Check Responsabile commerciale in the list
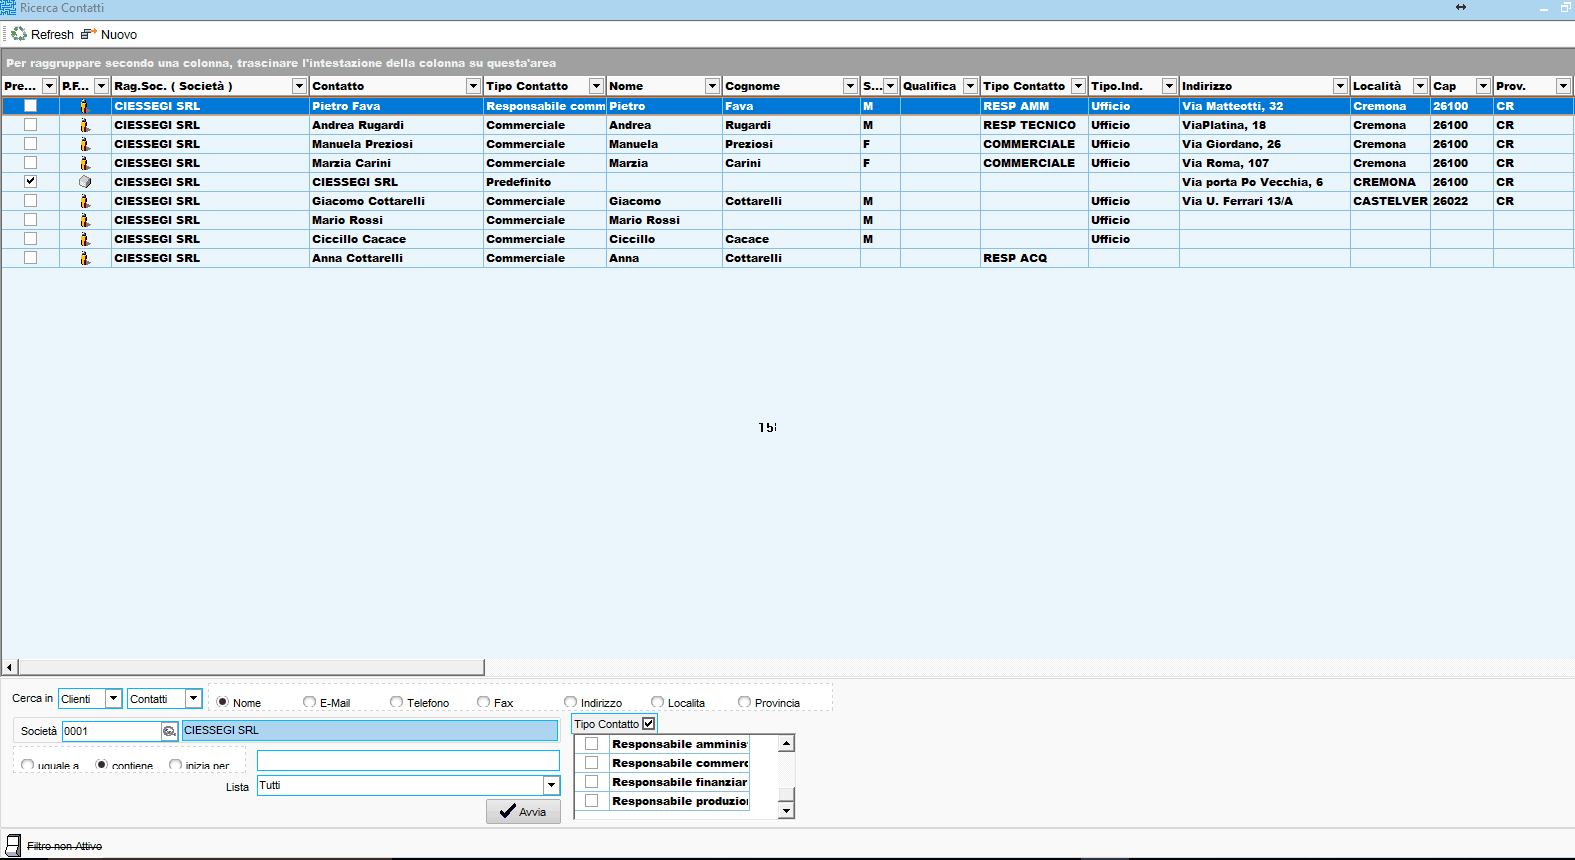Image resolution: width=1575 pixels, height=860 pixels. tap(592, 763)
